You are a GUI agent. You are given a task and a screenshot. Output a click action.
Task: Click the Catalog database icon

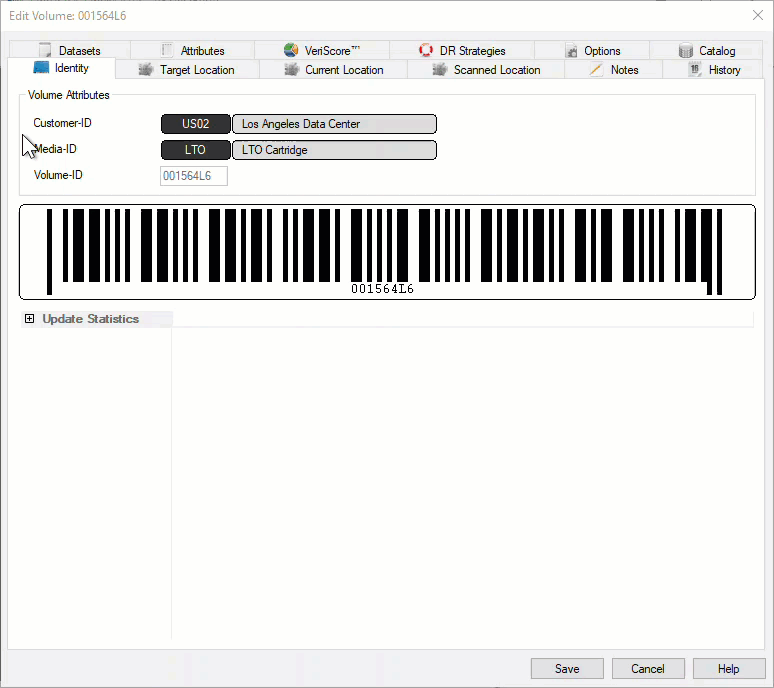coord(686,50)
